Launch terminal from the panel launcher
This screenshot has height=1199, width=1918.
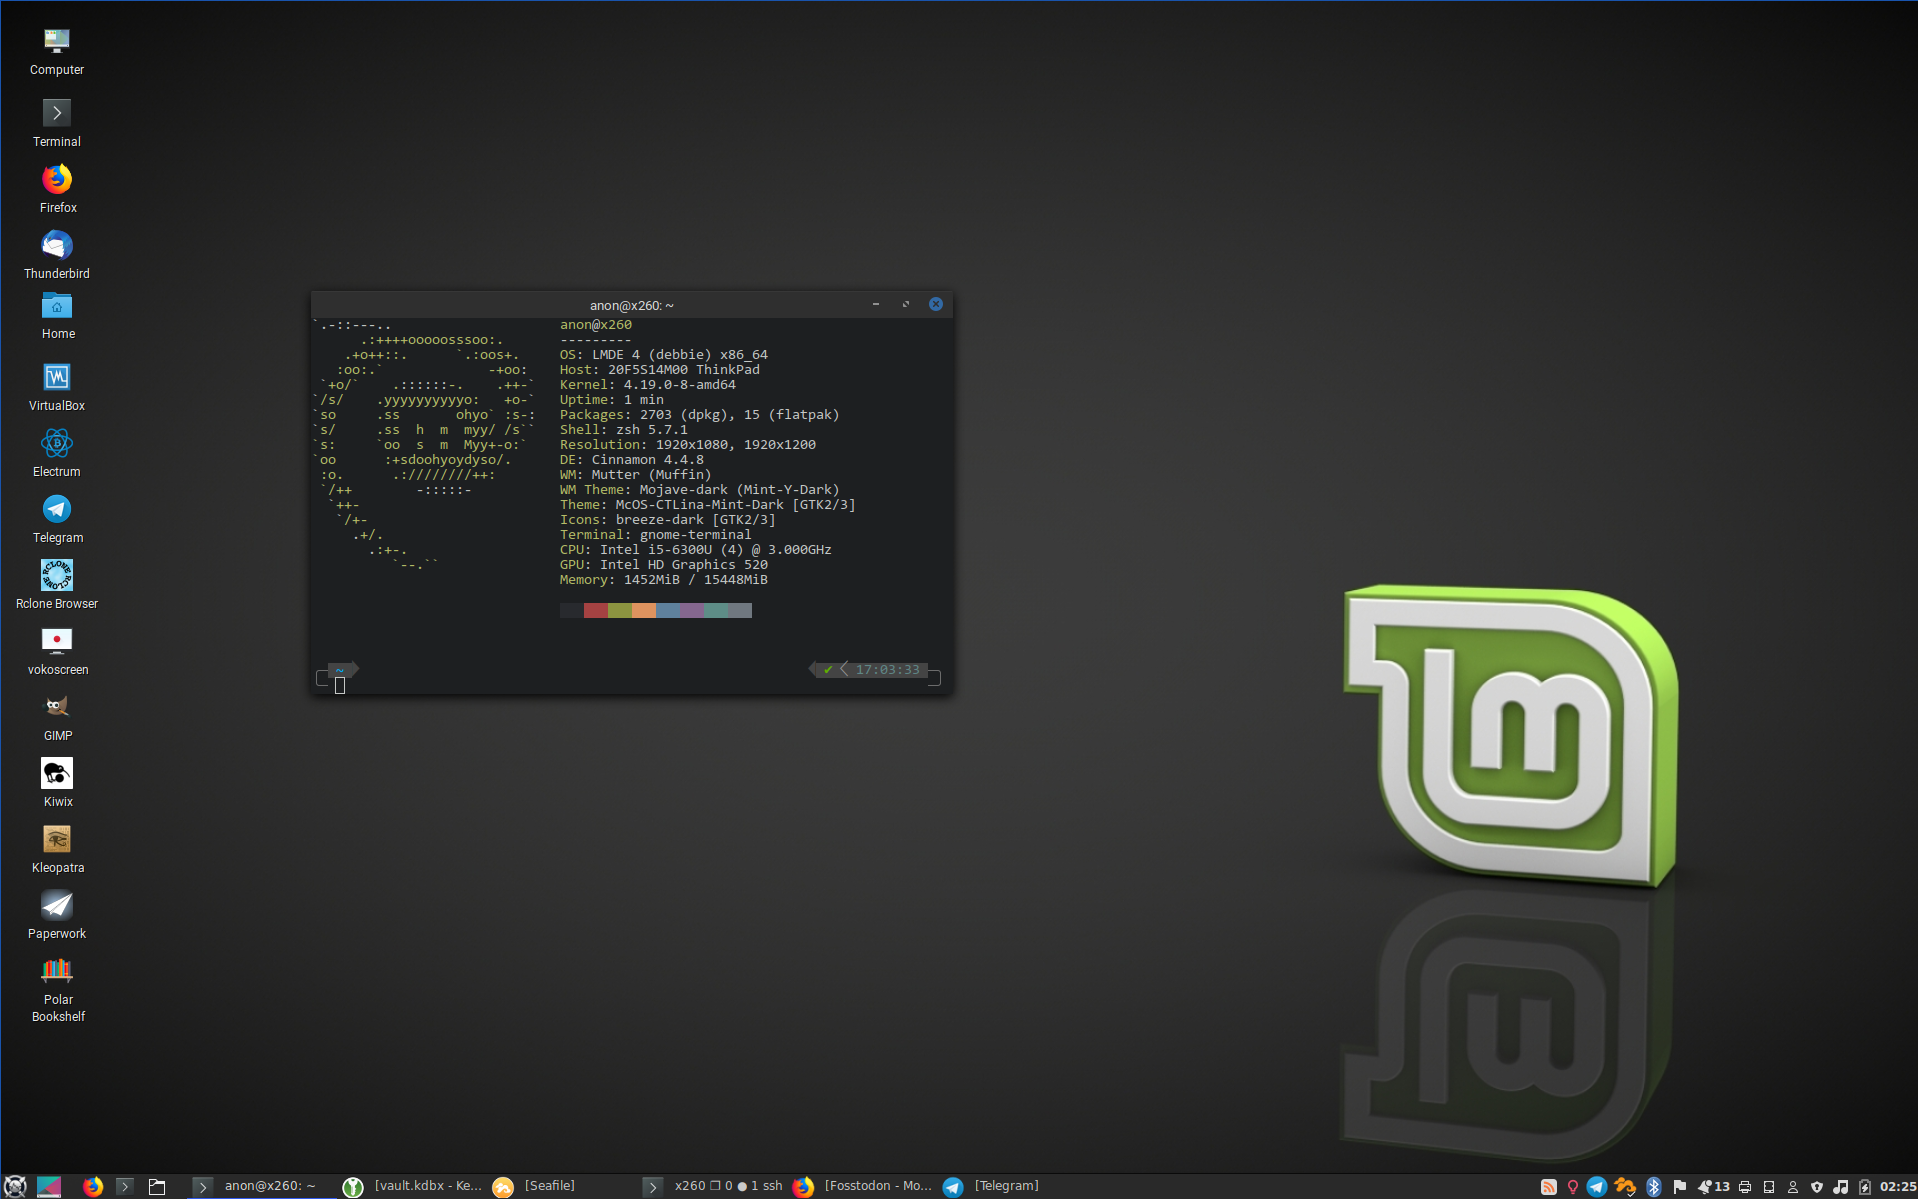click(125, 1186)
